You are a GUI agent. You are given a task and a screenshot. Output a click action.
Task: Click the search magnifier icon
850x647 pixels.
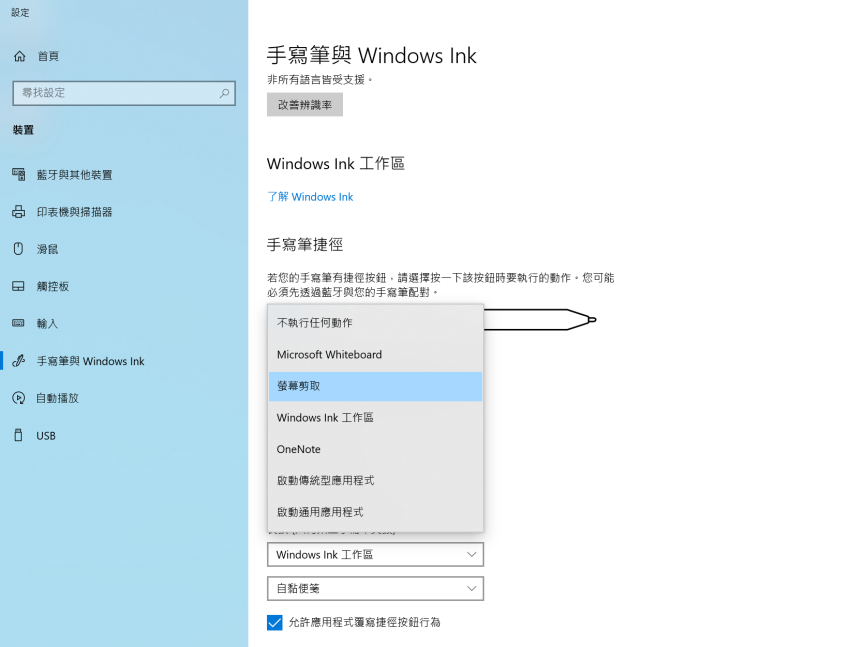[224, 93]
